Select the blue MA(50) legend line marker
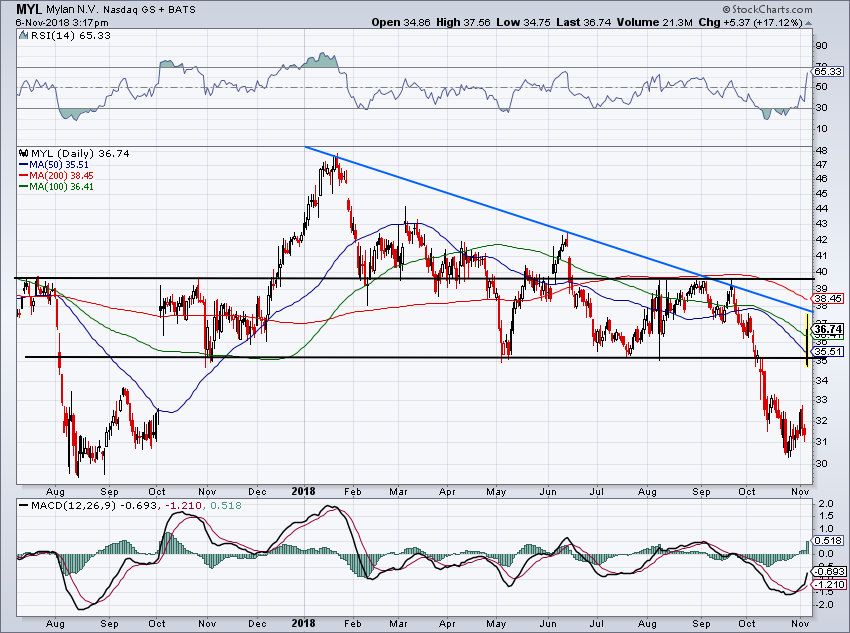The height and width of the screenshot is (633, 850). [24, 165]
